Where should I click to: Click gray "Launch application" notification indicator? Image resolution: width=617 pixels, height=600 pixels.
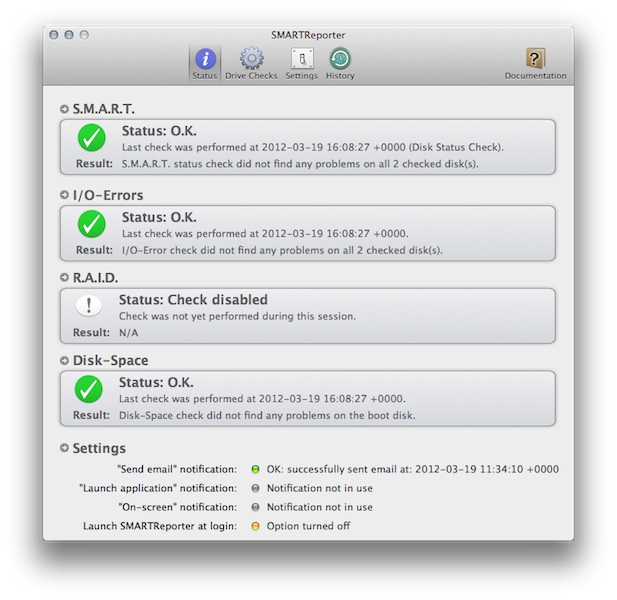tap(255, 488)
